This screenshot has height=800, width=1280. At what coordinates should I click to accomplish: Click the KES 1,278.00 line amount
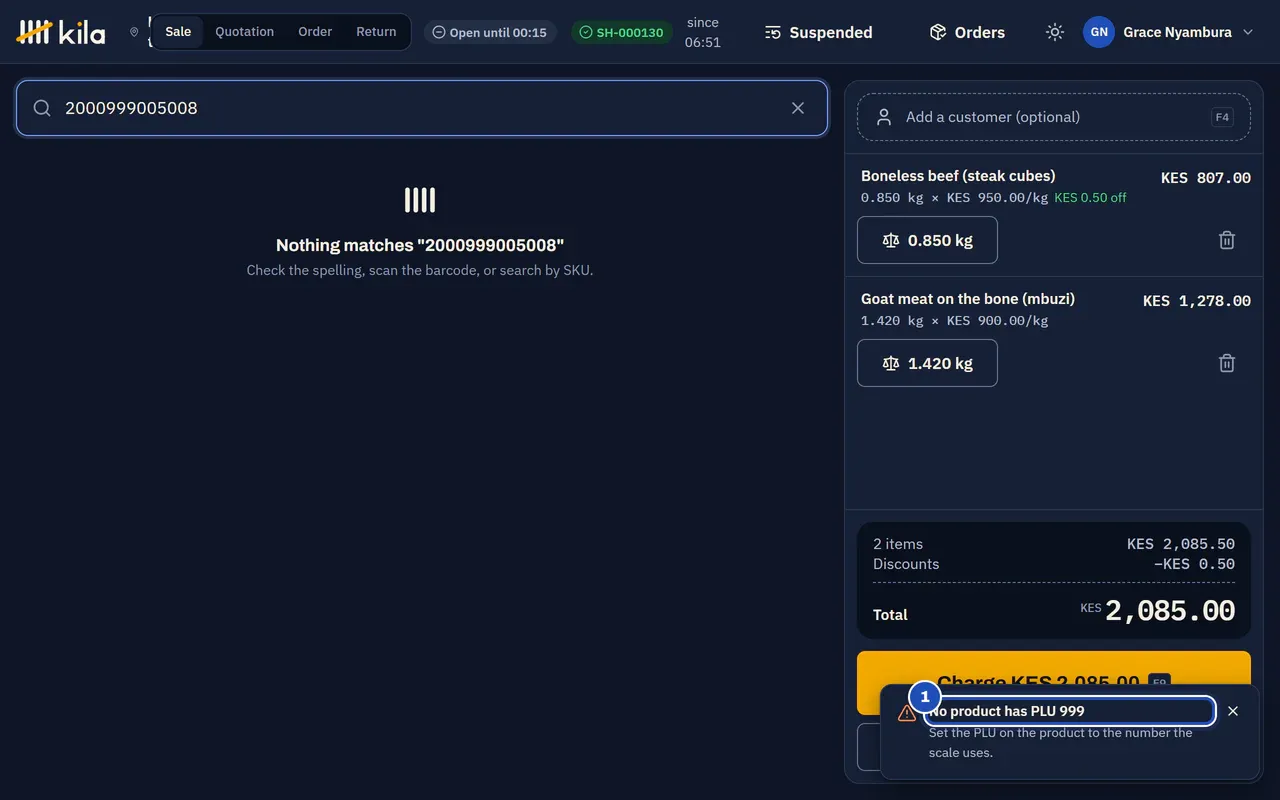coord(1197,301)
